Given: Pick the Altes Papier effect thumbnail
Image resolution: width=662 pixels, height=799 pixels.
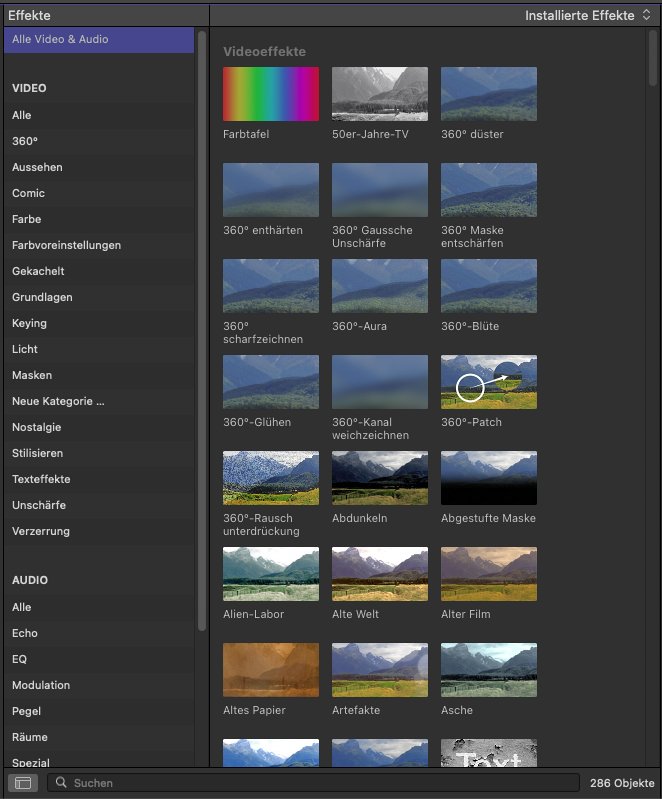Looking at the screenshot, I should tap(271, 670).
